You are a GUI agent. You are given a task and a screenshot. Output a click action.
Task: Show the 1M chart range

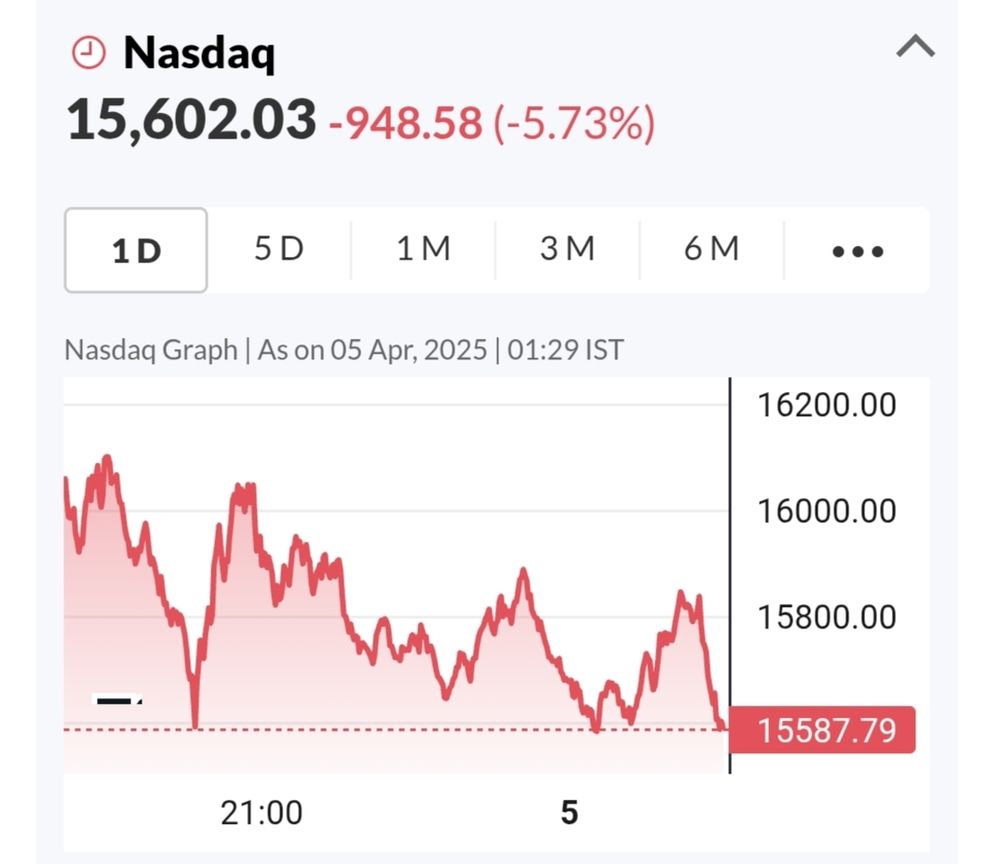423,249
